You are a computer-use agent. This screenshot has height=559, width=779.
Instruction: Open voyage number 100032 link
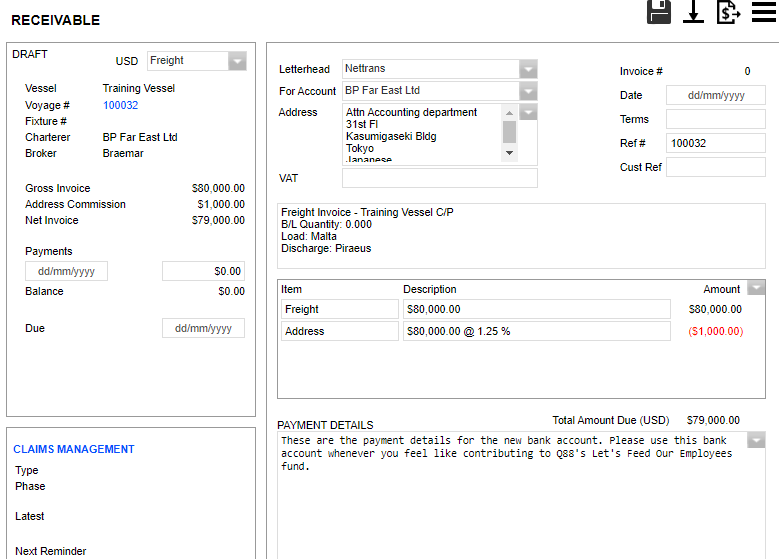pos(120,105)
